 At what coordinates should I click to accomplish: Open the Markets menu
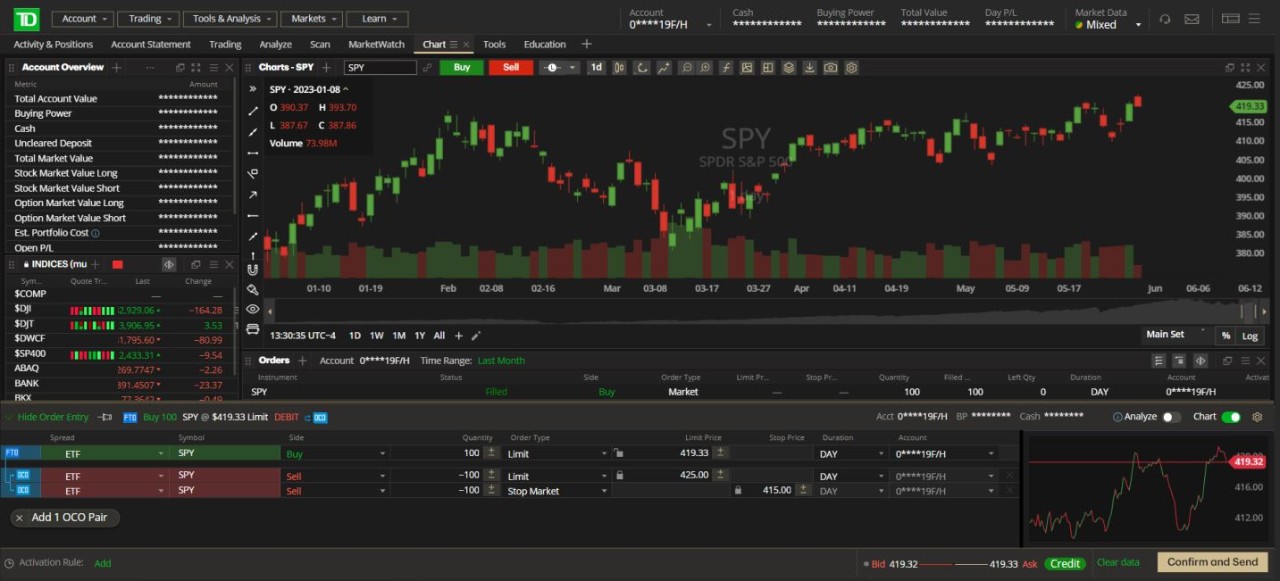click(311, 19)
